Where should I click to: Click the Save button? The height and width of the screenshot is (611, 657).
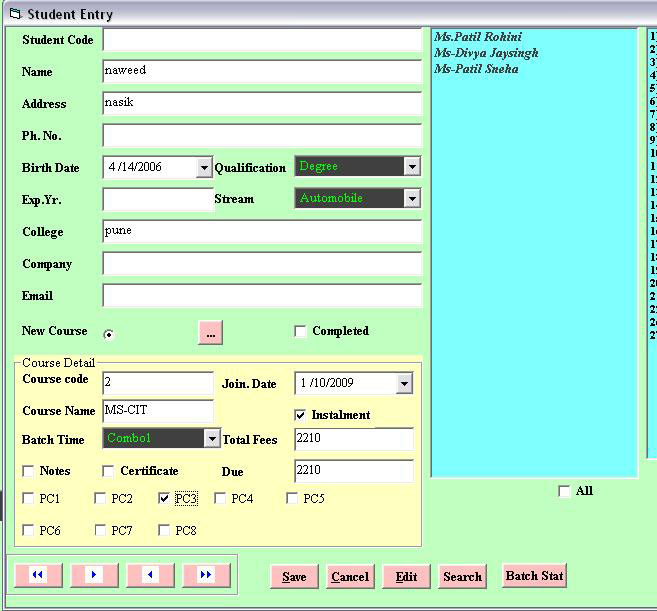point(294,577)
